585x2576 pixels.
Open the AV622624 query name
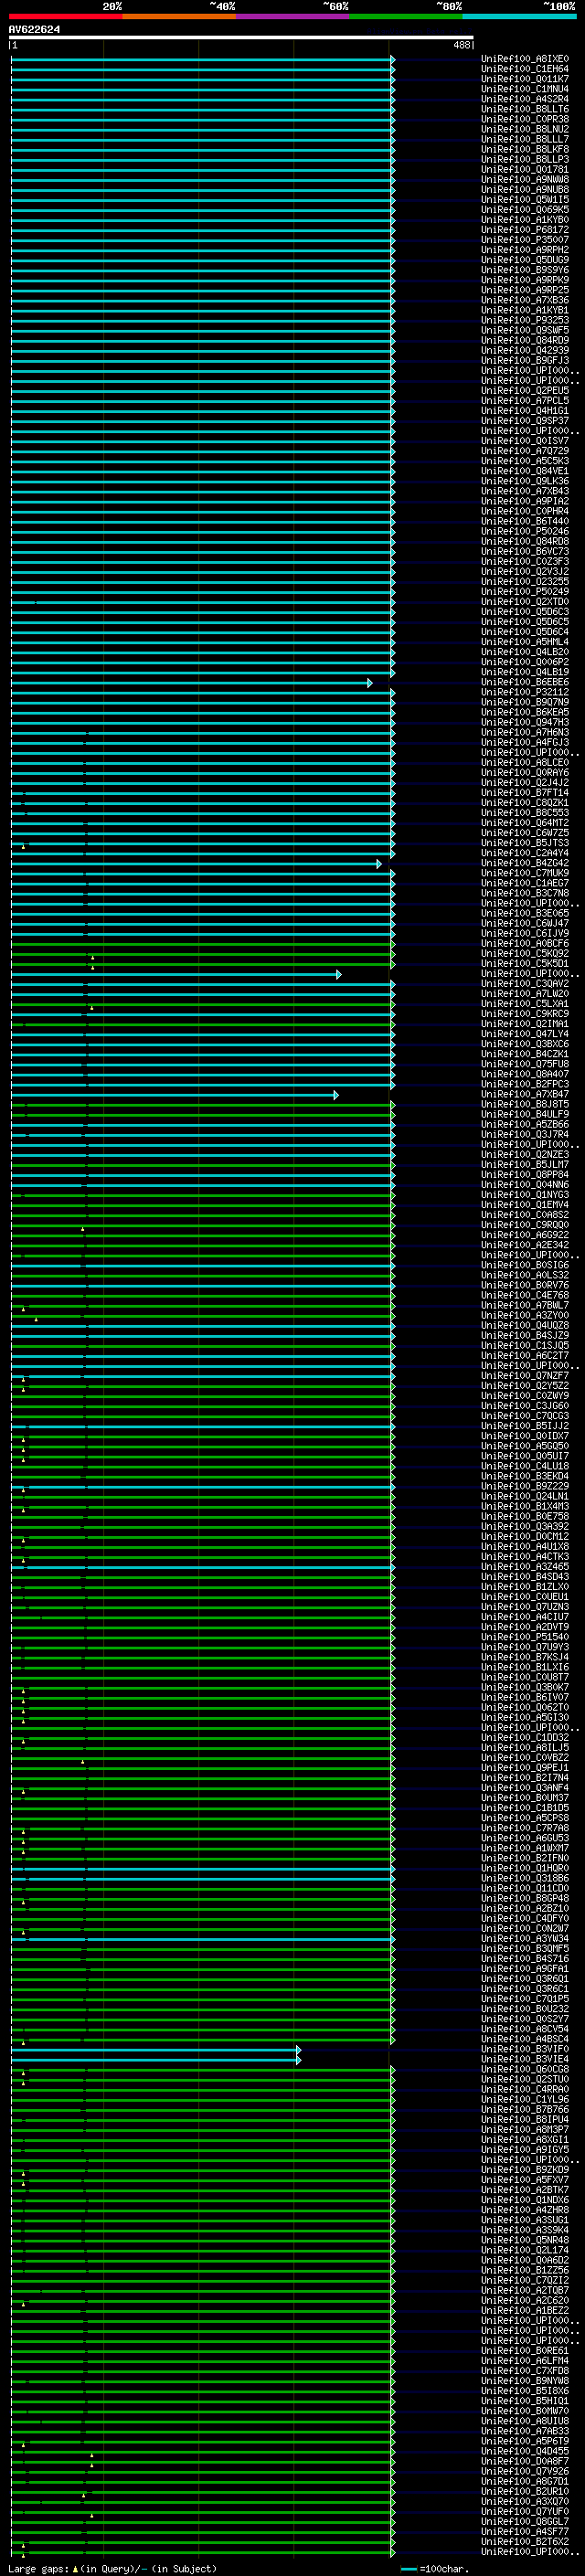coord(34,30)
